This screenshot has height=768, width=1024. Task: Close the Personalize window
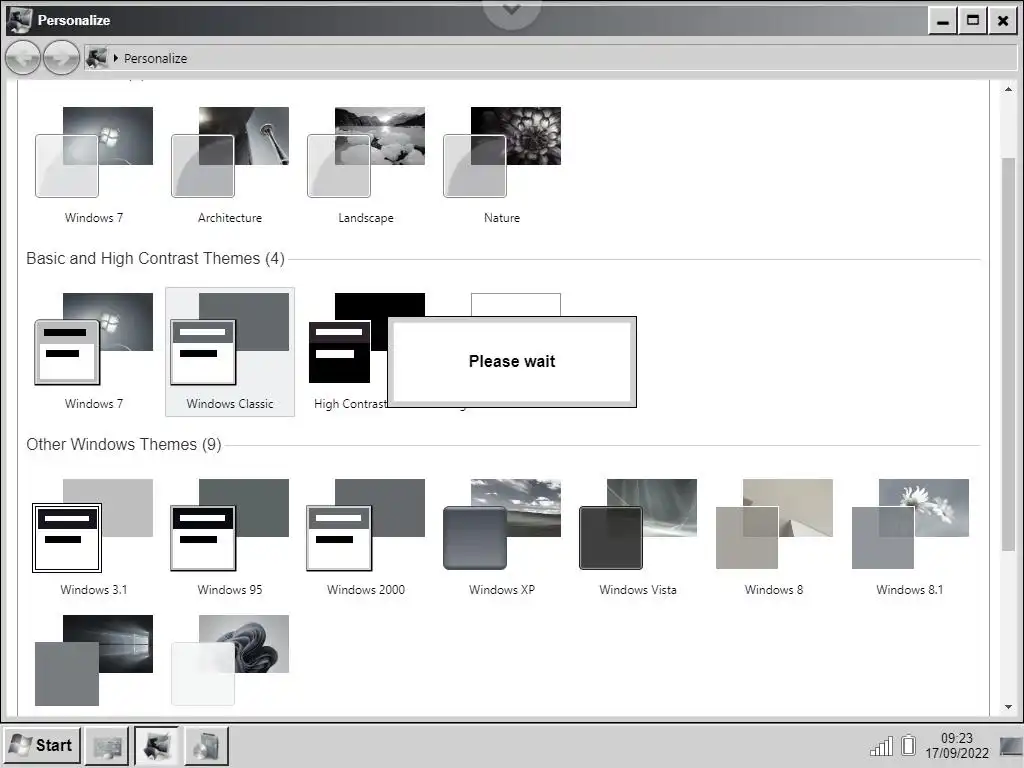point(1002,21)
